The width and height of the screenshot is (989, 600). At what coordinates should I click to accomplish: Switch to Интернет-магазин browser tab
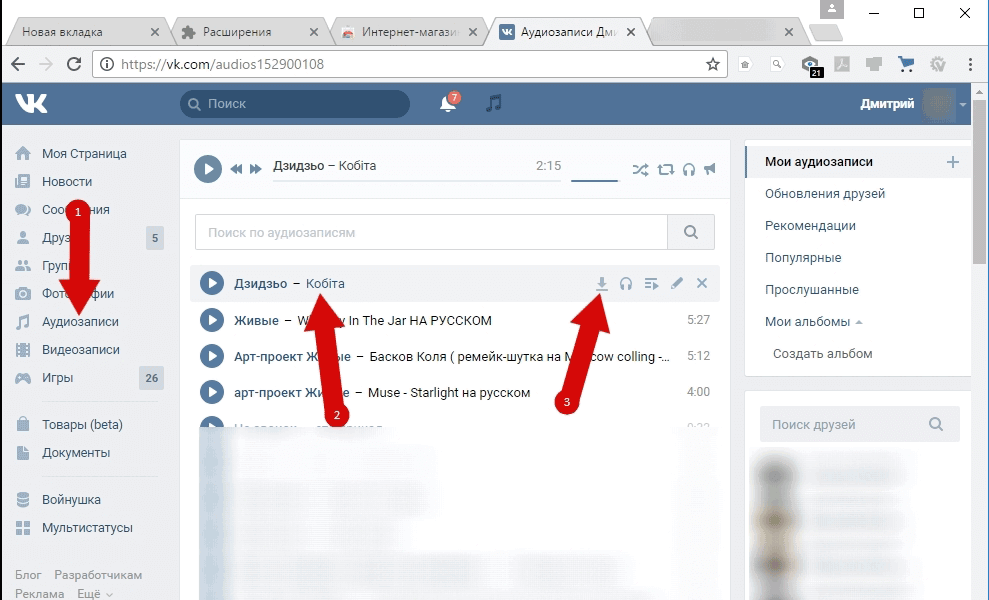(x=407, y=32)
